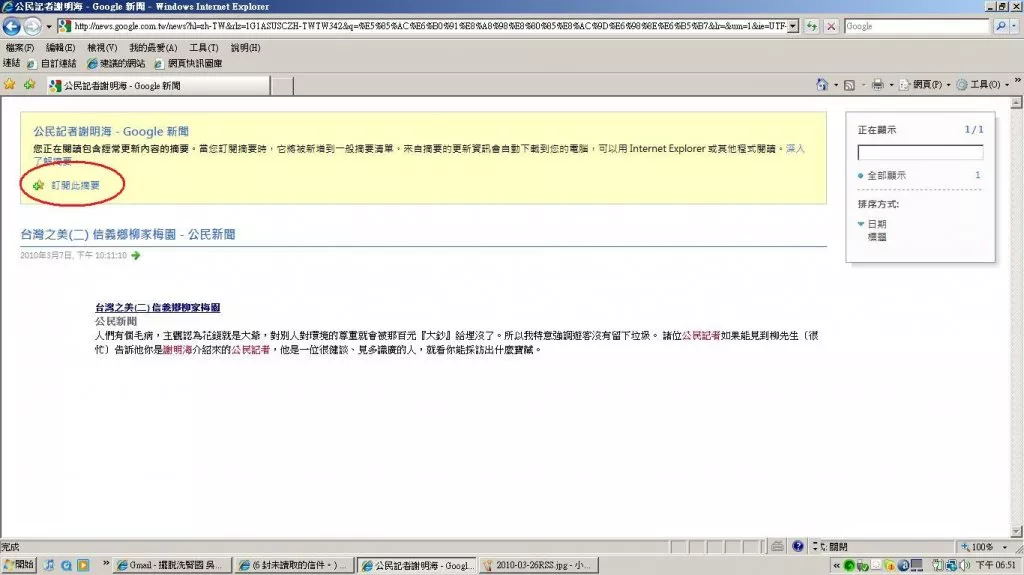Click the magnifier search icon
This screenshot has width=1024, height=575.
[x=1000, y=26]
